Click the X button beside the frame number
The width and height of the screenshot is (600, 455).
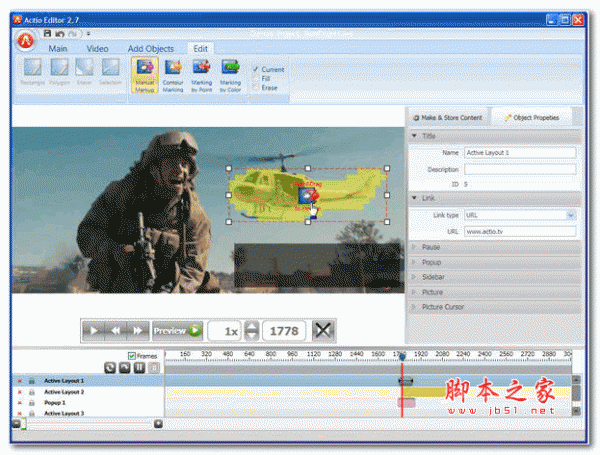[323, 330]
